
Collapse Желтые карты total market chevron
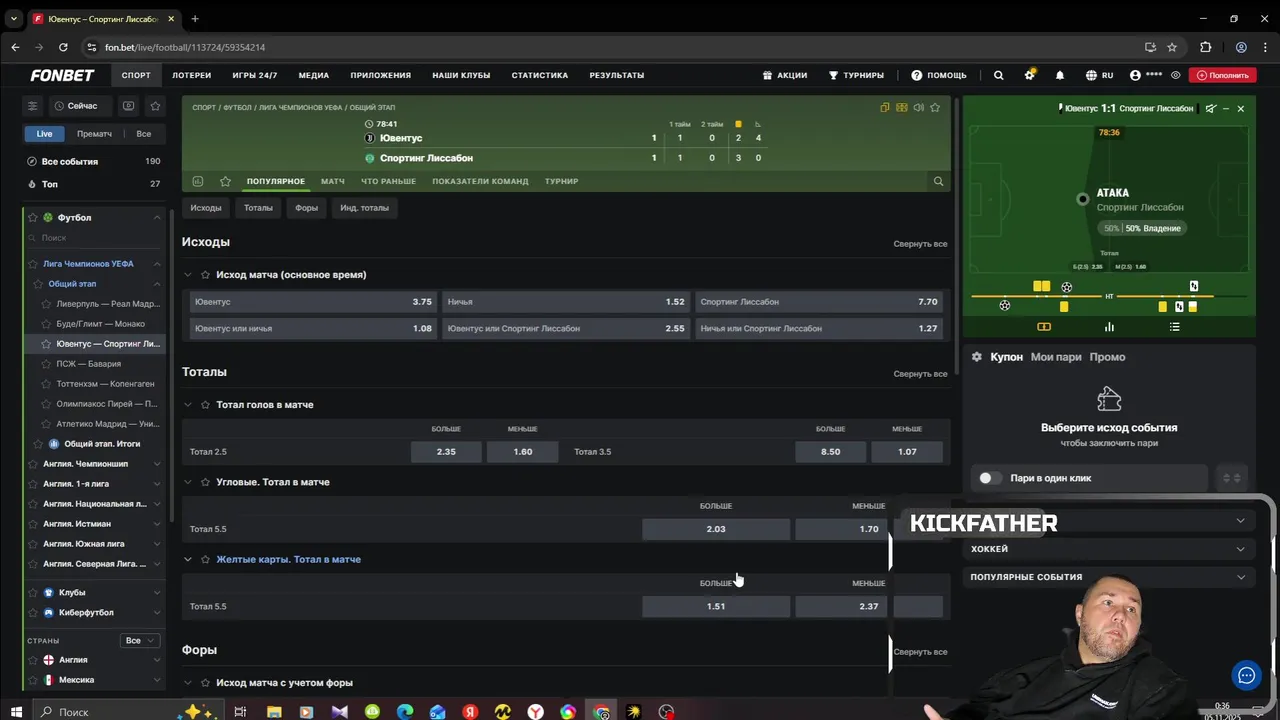click(x=187, y=559)
